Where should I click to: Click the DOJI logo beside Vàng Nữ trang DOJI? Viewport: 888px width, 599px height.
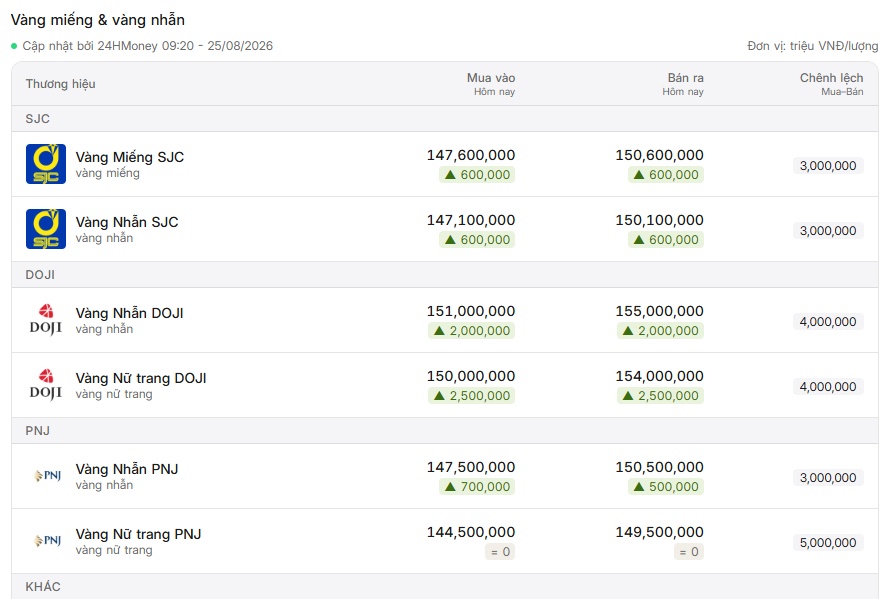click(46, 385)
